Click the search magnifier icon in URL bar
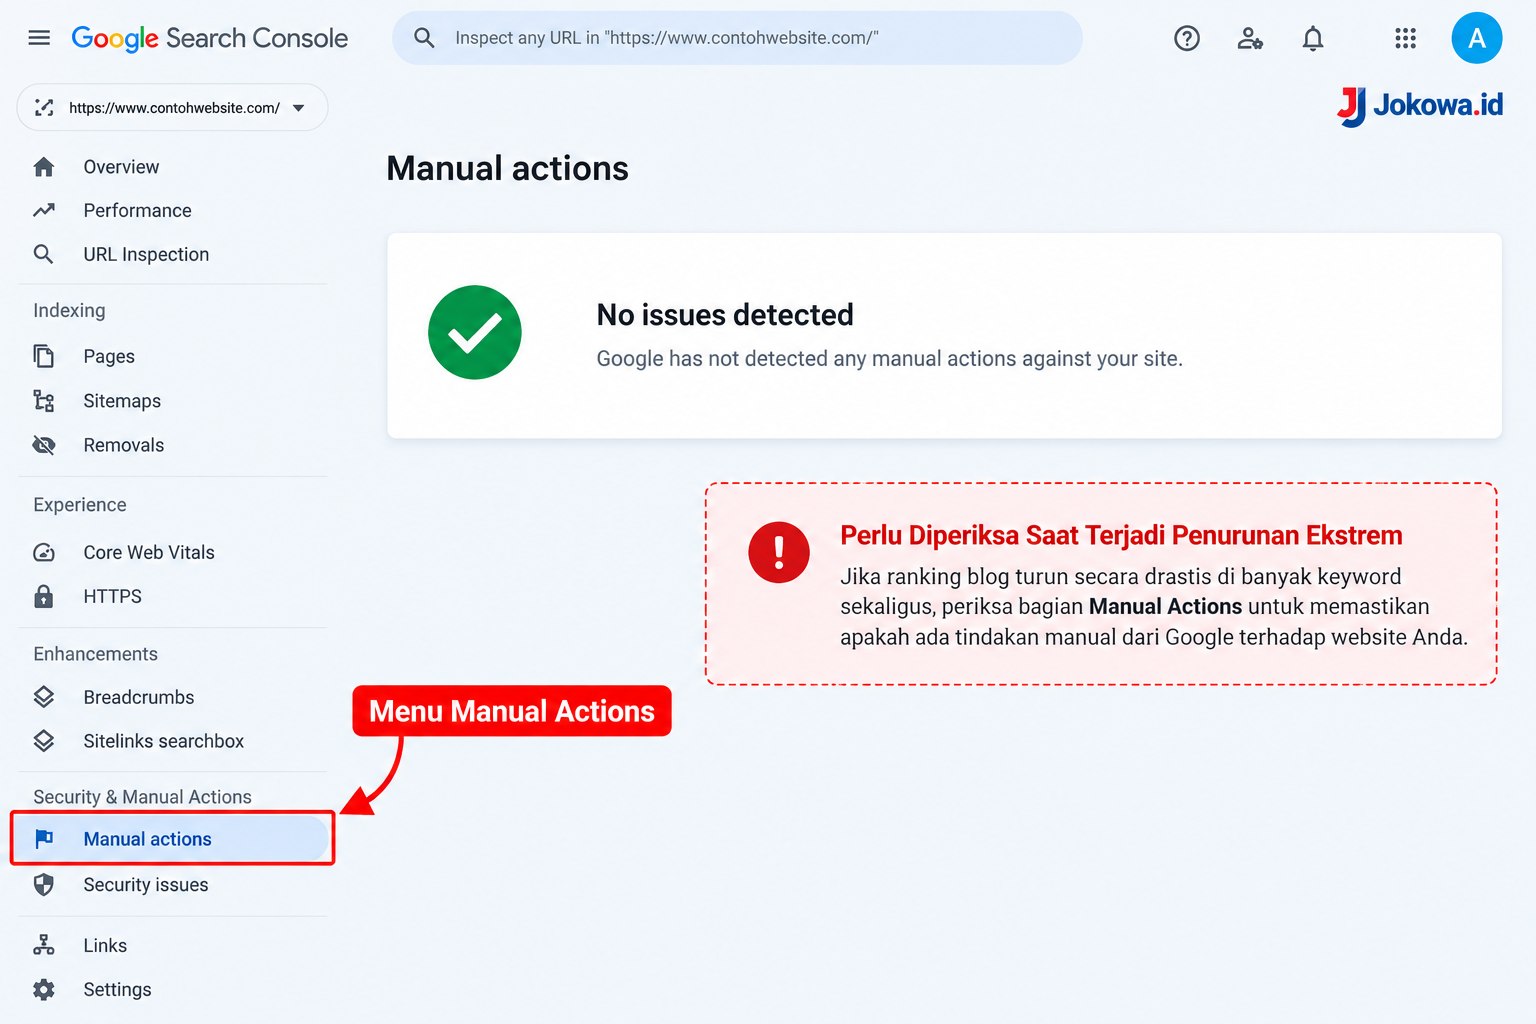Screen dimensions: 1536x1024 tap(424, 38)
